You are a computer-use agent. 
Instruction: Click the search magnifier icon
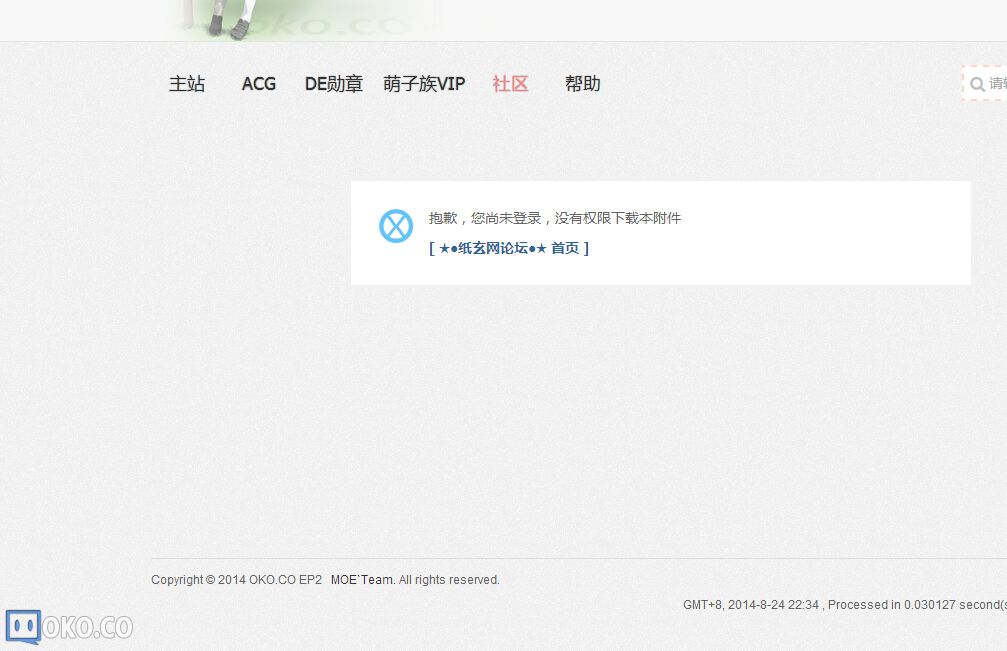(x=977, y=84)
